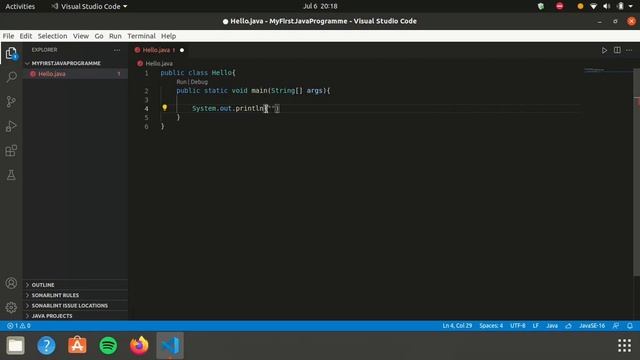The width and height of the screenshot is (640, 360).
Task: Click the System.out.println code line
Action: [x=236, y=108]
